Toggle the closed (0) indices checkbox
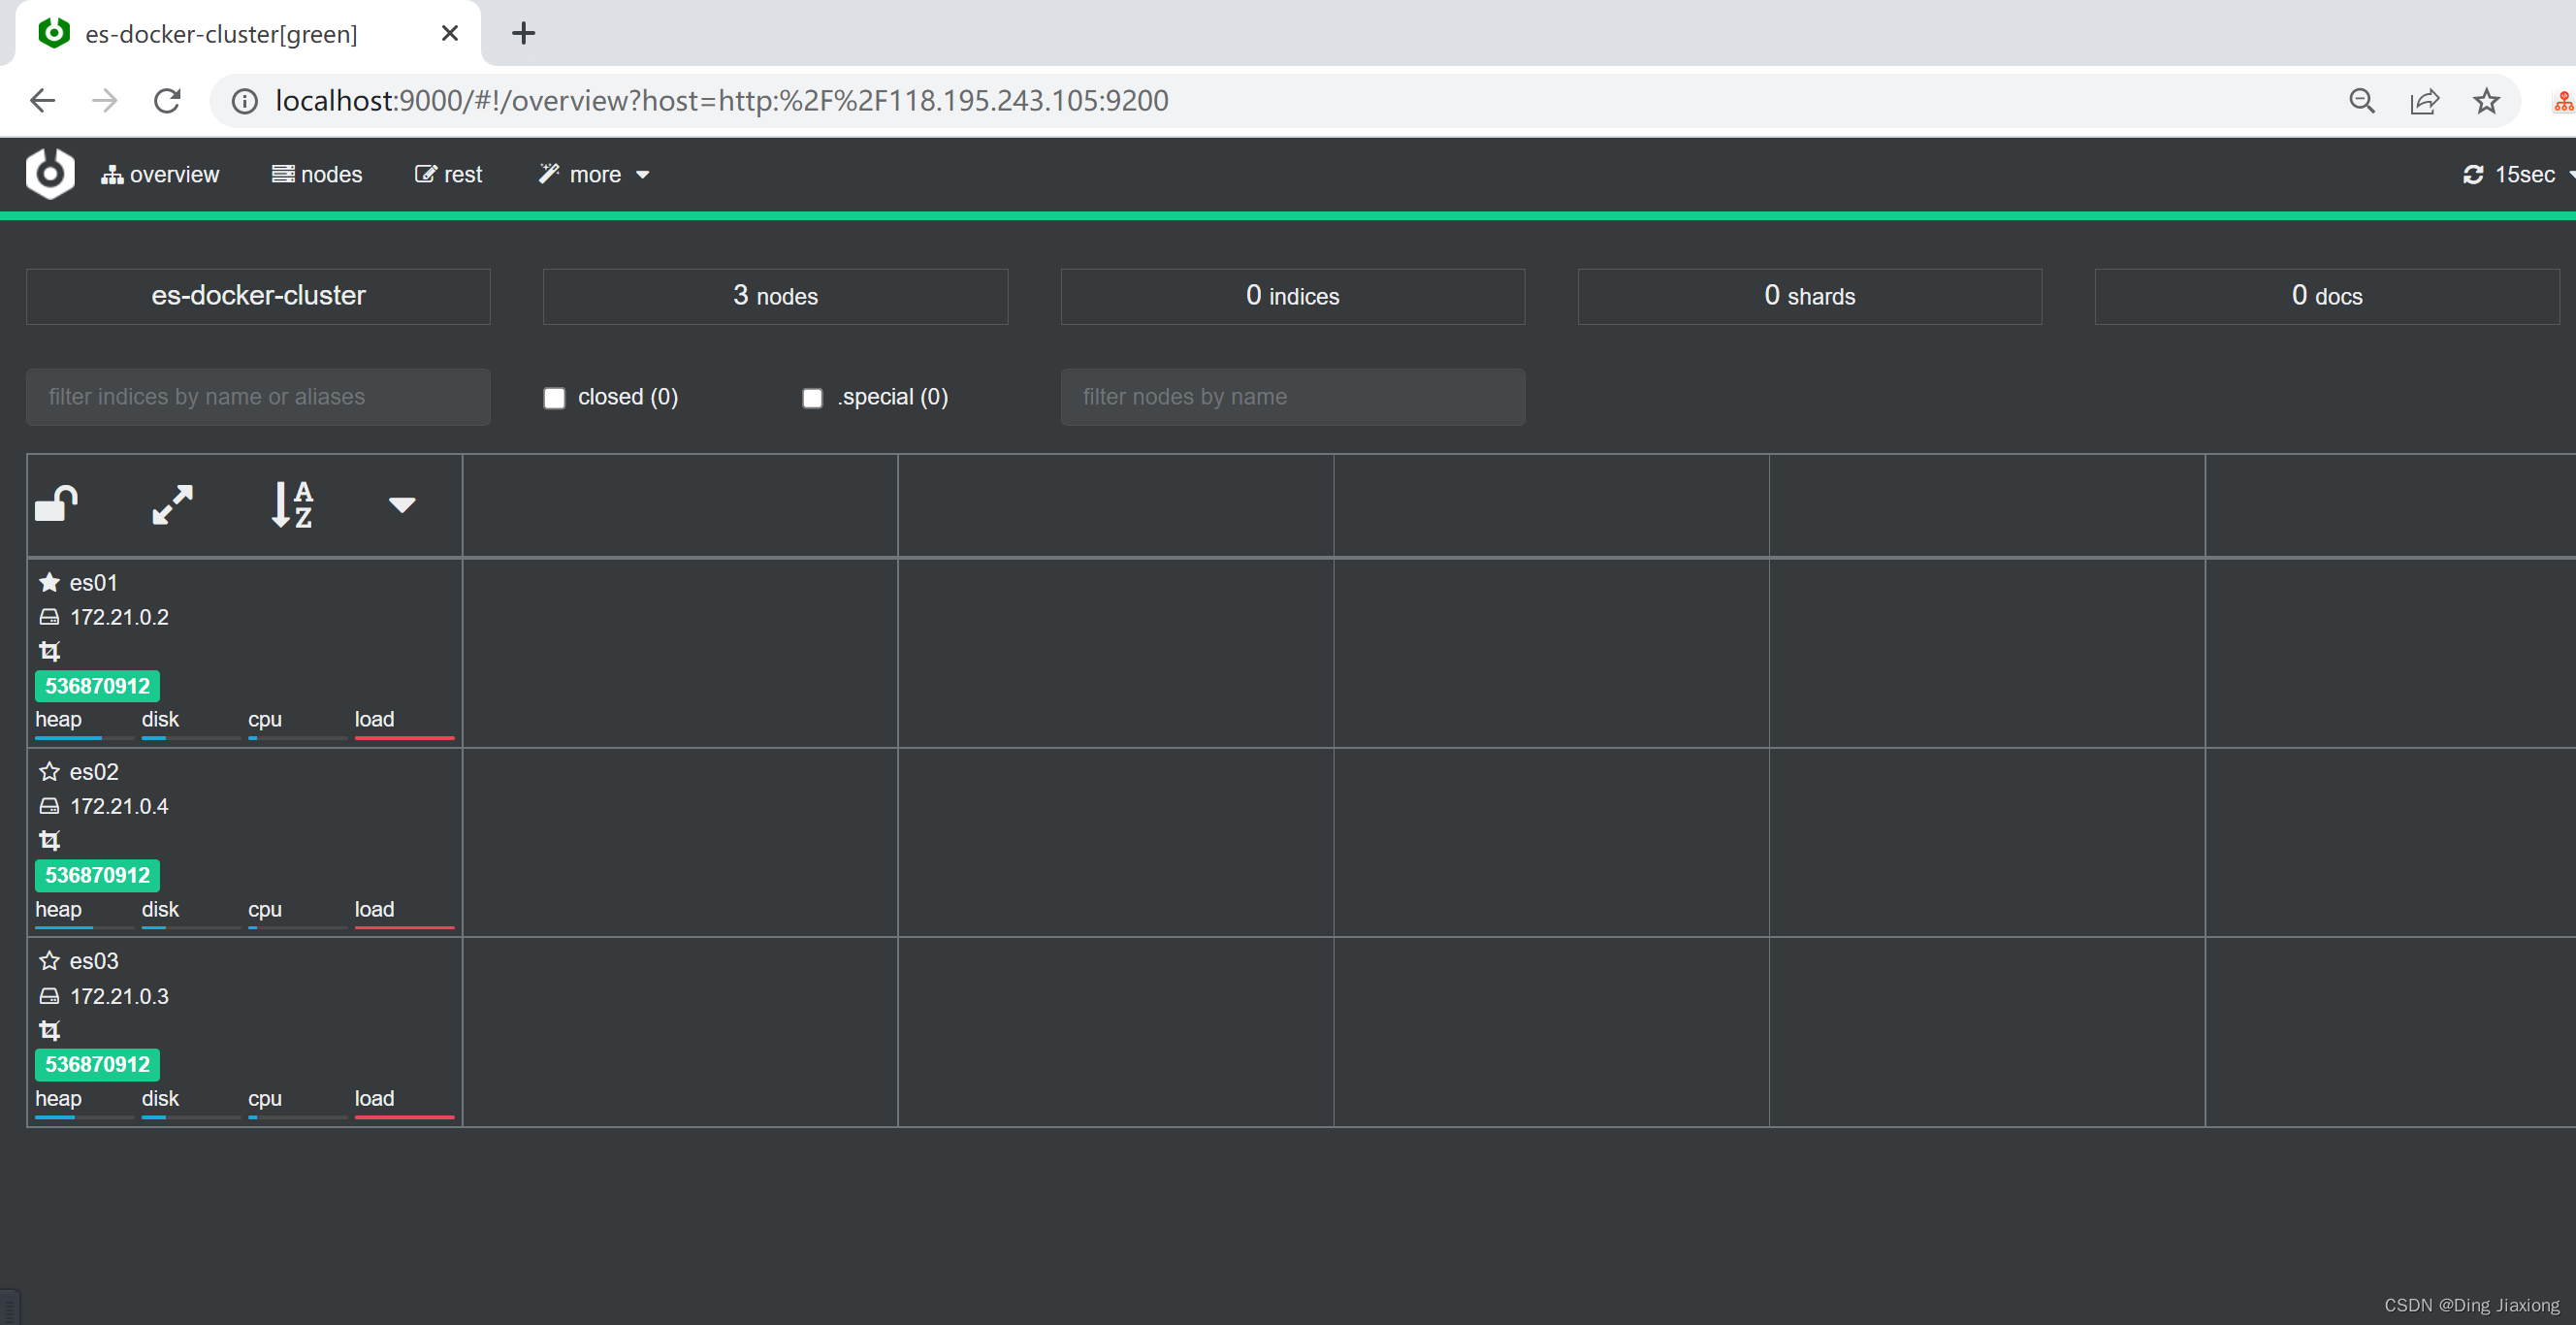This screenshot has width=2576, height=1325. (554, 398)
